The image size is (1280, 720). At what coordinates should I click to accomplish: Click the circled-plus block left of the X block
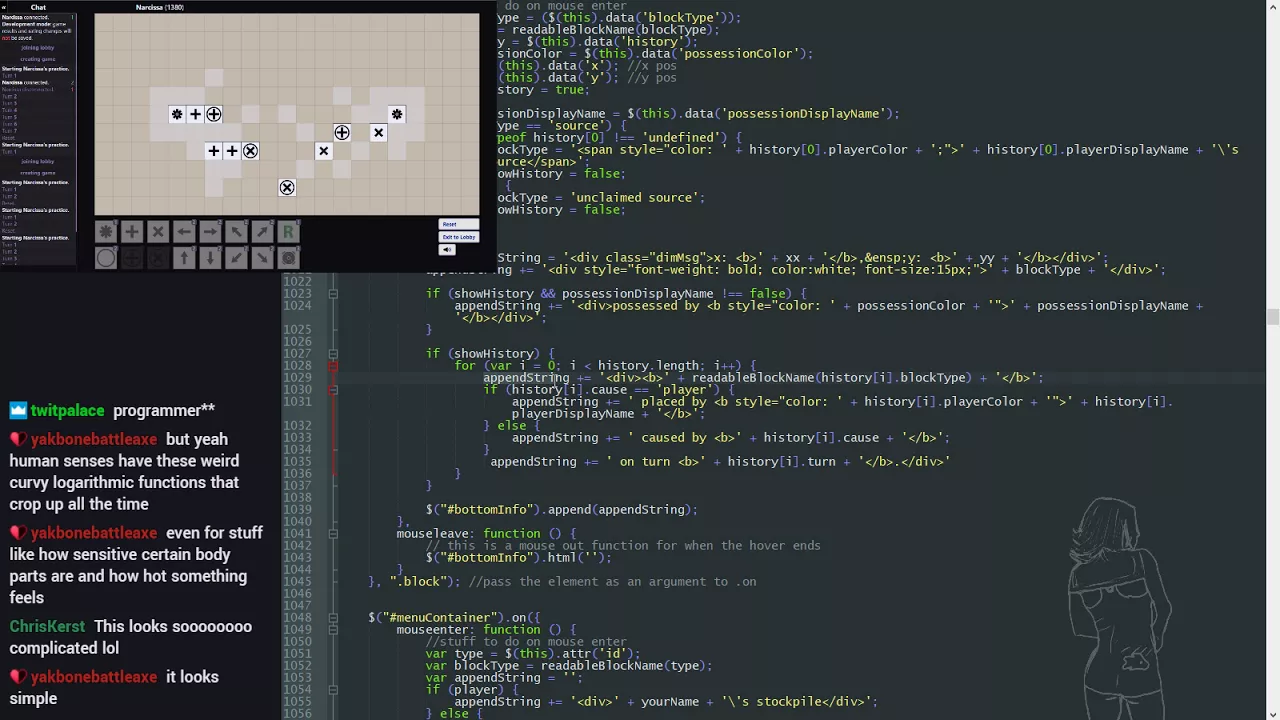point(342,132)
